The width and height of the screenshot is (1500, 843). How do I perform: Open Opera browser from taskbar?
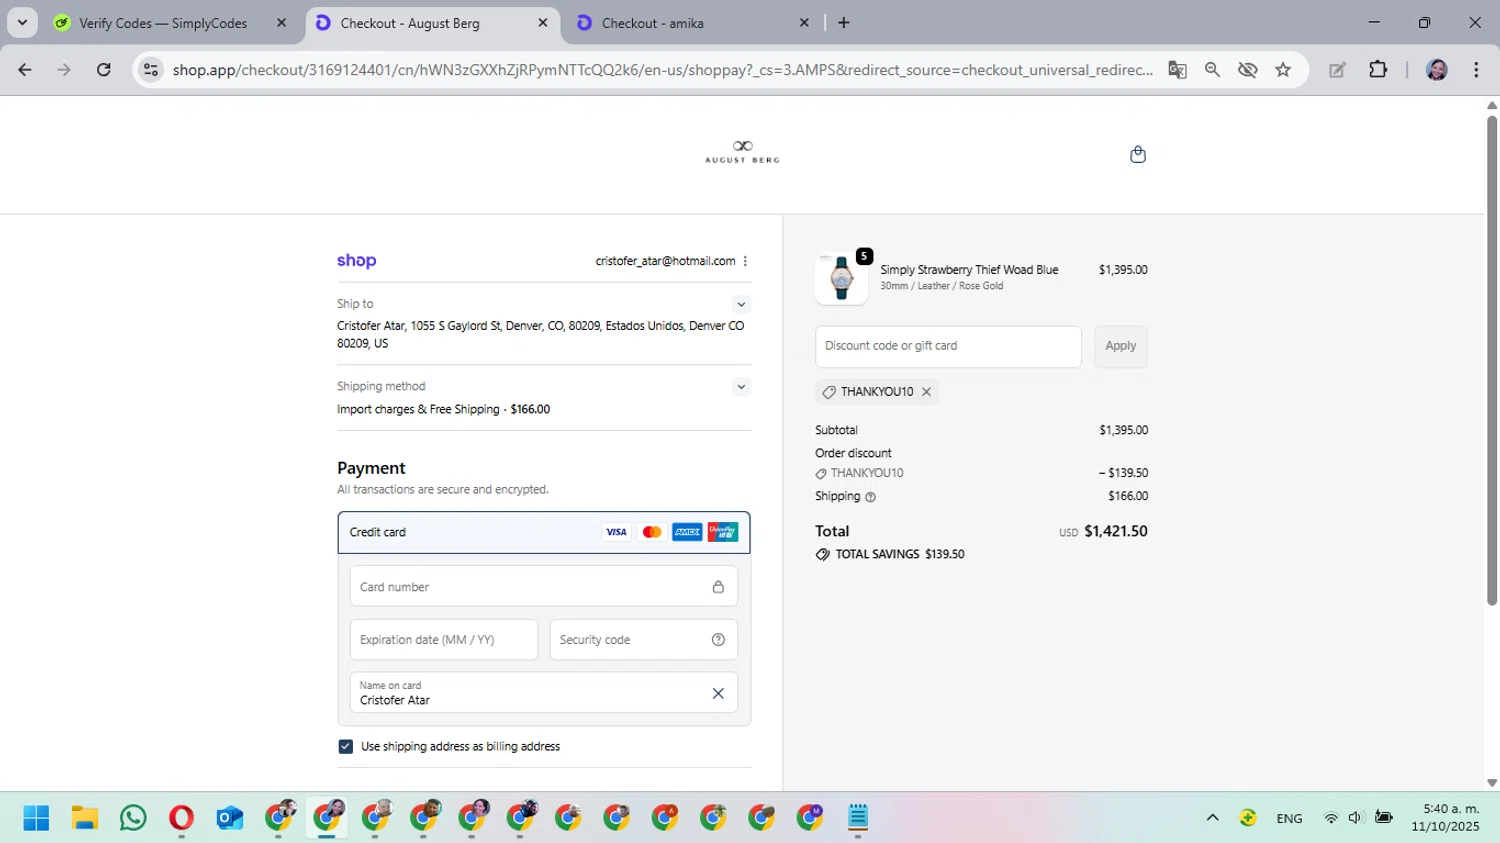[181, 818]
